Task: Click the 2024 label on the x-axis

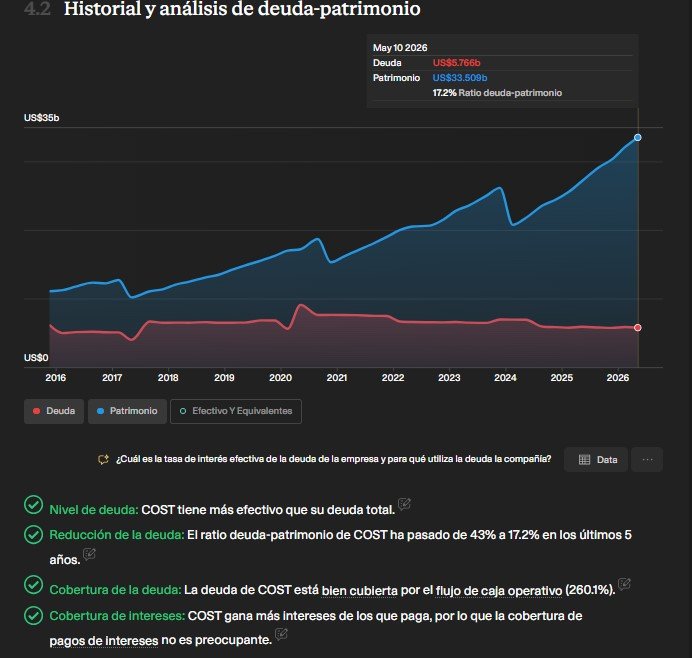Action: (505, 378)
